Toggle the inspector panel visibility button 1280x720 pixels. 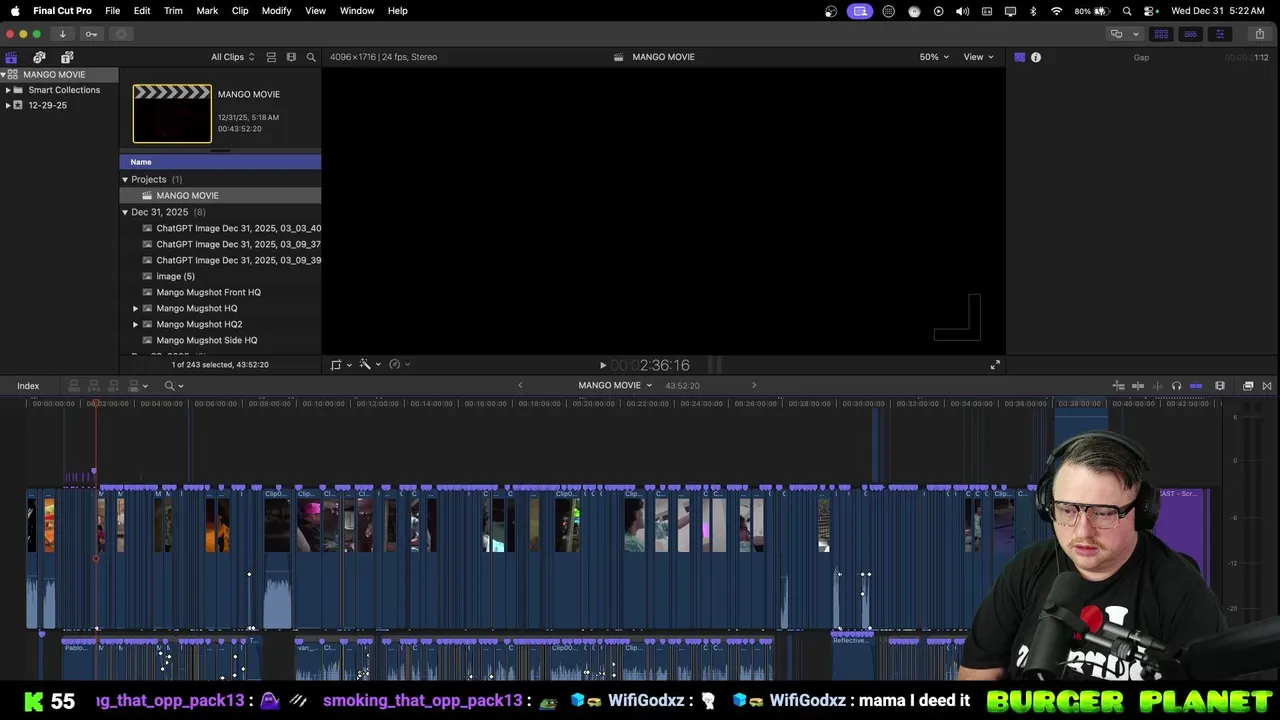pyautogui.click(x=1219, y=34)
